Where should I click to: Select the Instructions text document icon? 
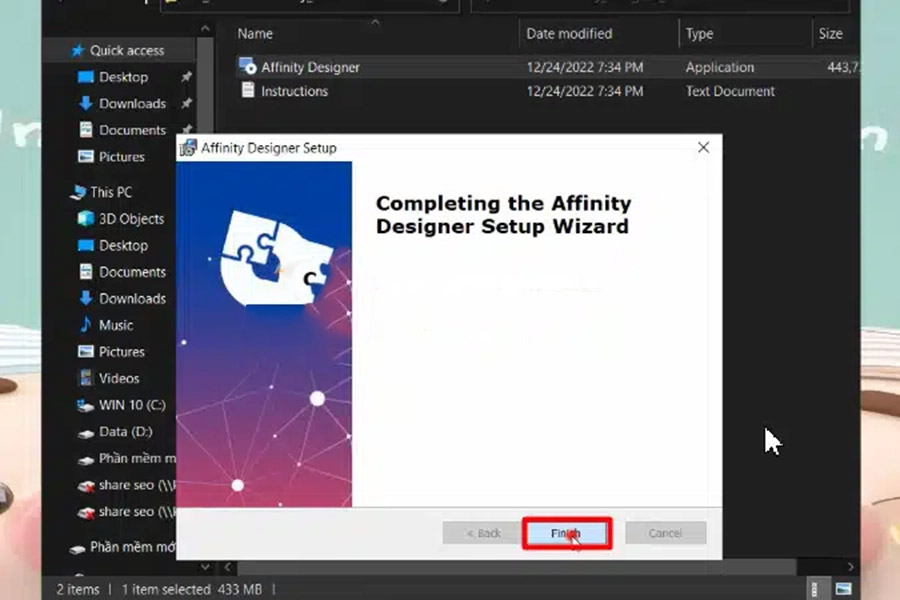point(248,90)
